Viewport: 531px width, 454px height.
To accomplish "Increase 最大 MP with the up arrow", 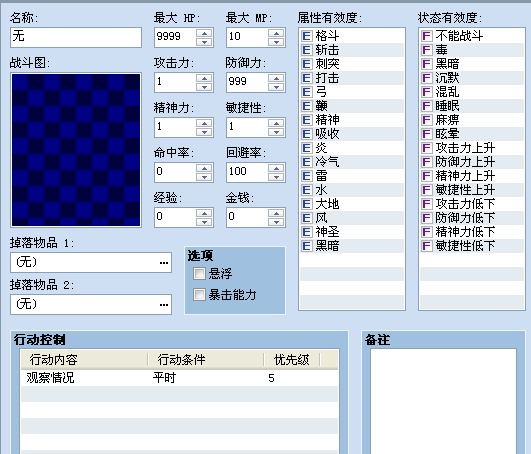I will point(276,33).
